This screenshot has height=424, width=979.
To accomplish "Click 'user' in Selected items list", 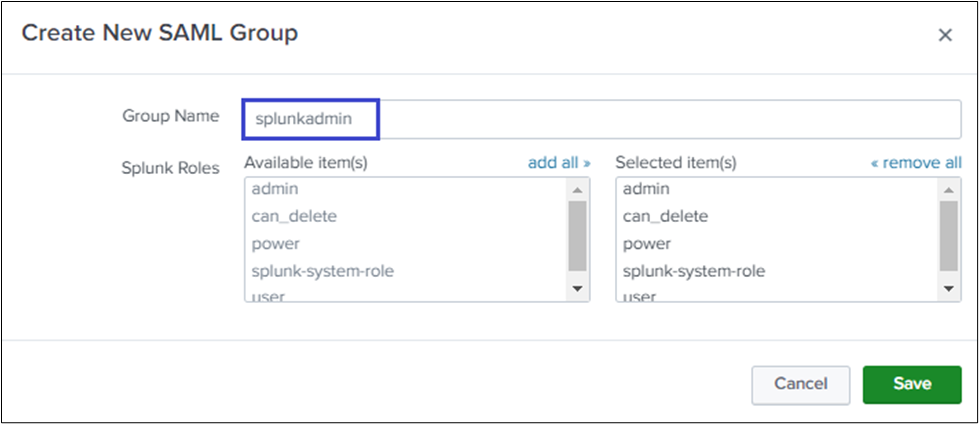I will (639, 296).
